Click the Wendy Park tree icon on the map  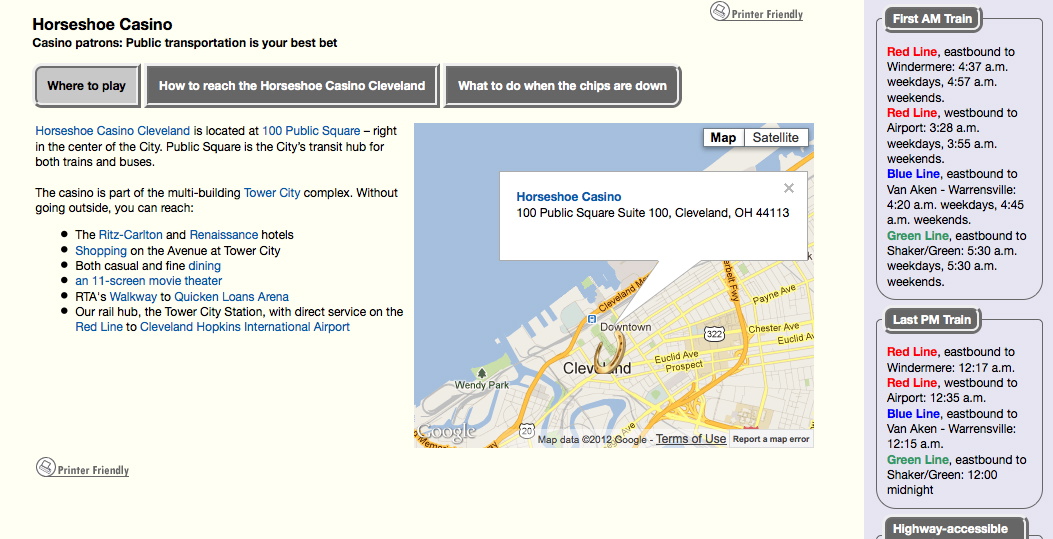482,373
